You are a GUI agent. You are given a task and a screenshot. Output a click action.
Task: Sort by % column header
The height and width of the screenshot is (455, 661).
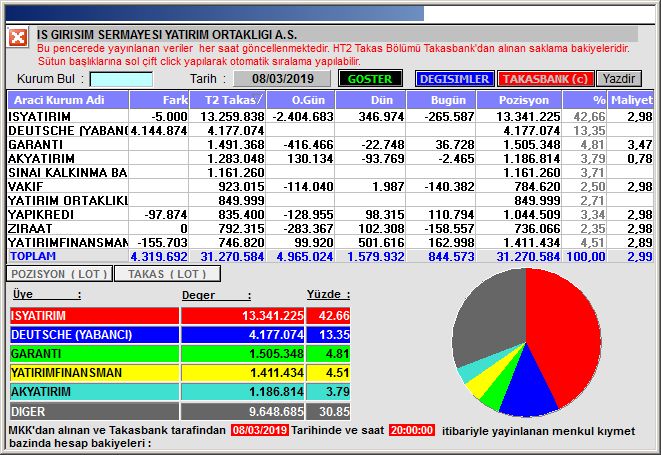coord(585,100)
